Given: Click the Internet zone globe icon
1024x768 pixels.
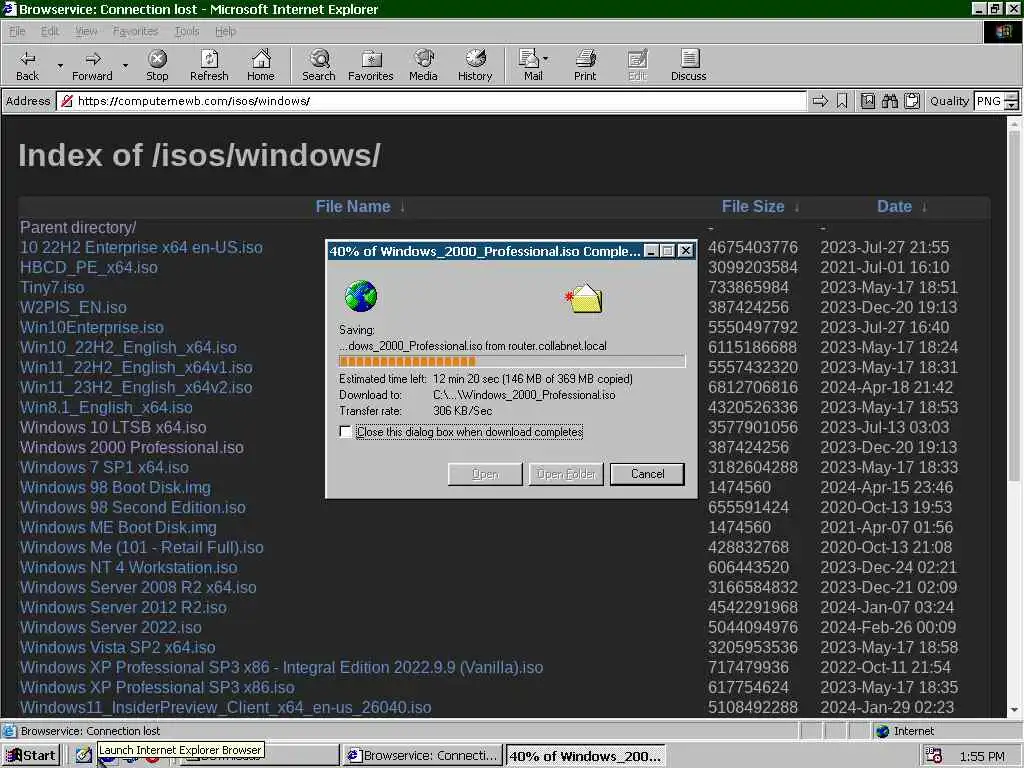Looking at the screenshot, I should tap(882, 731).
